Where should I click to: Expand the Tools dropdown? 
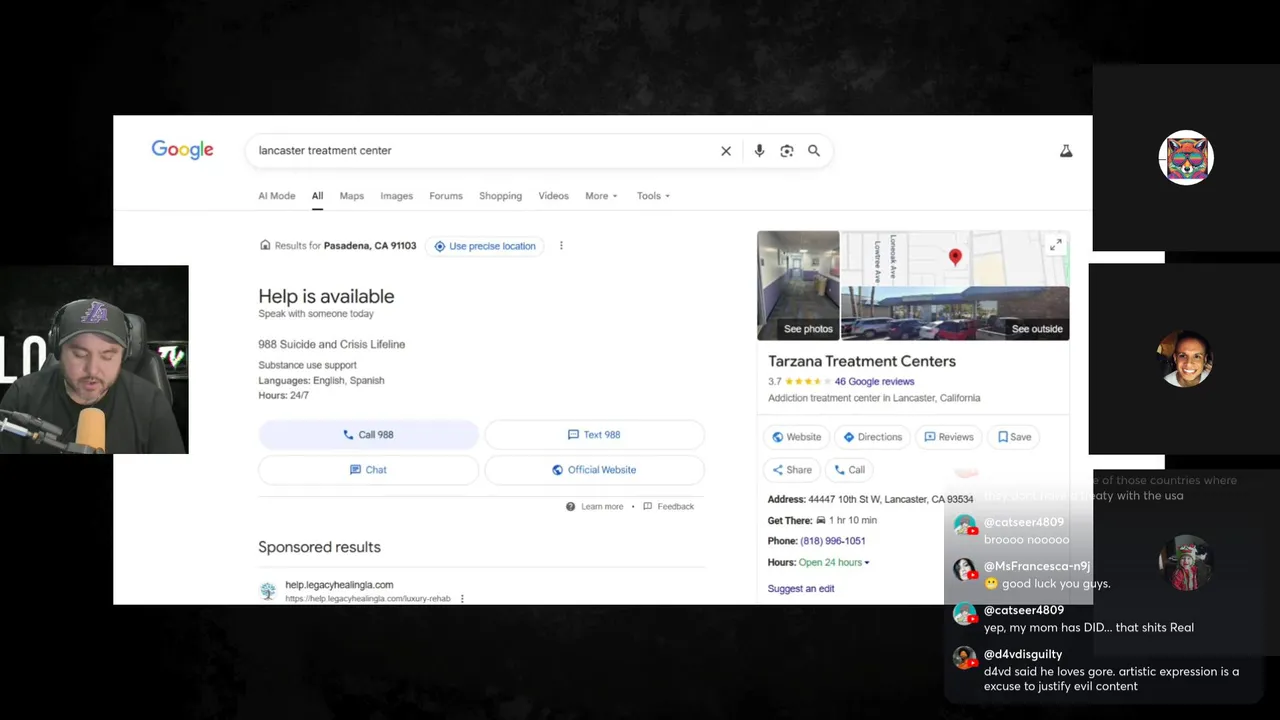click(x=653, y=196)
